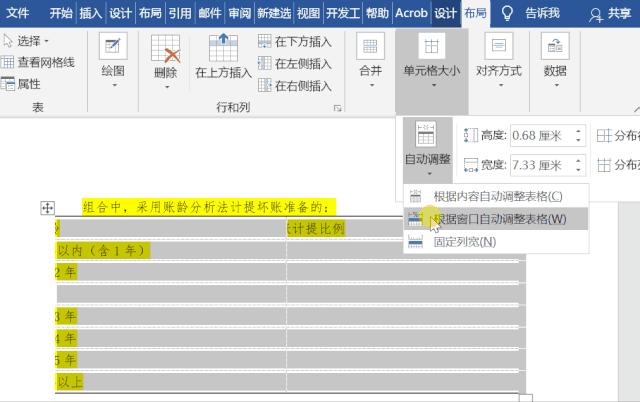The image size is (640, 402).
Task: Click 在右侧插入 insert right
Action: click(295, 86)
